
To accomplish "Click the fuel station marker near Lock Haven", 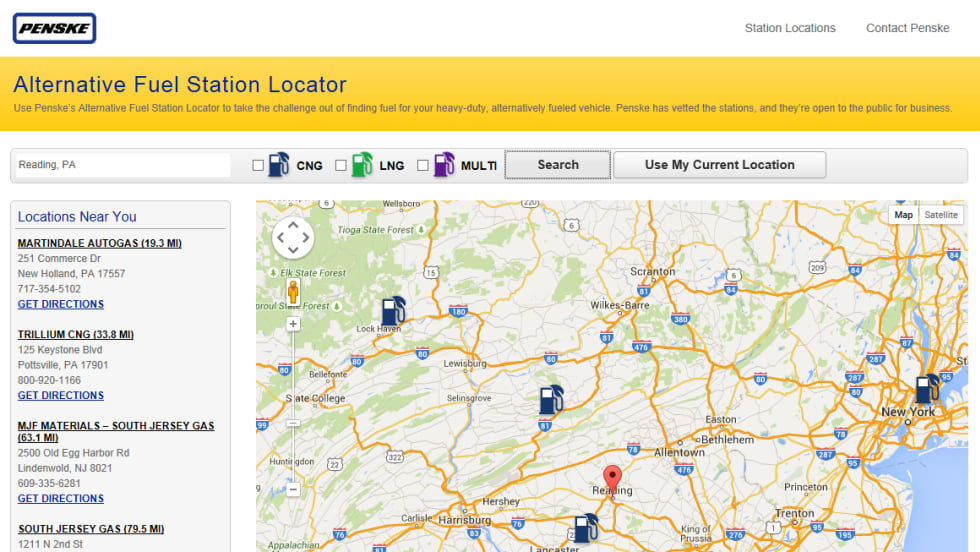I will point(394,311).
